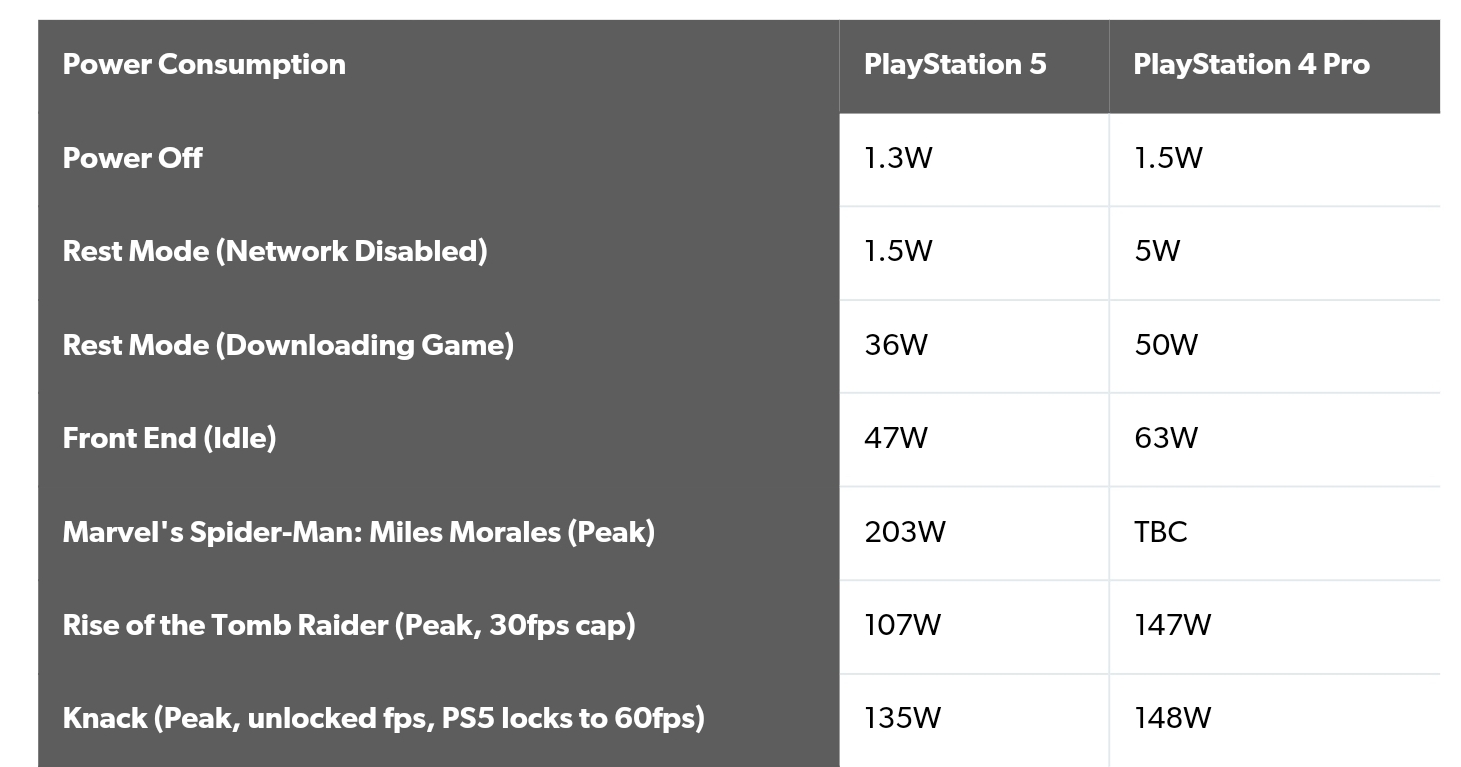Click the TBC cell for PS4 Pro

click(1161, 532)
